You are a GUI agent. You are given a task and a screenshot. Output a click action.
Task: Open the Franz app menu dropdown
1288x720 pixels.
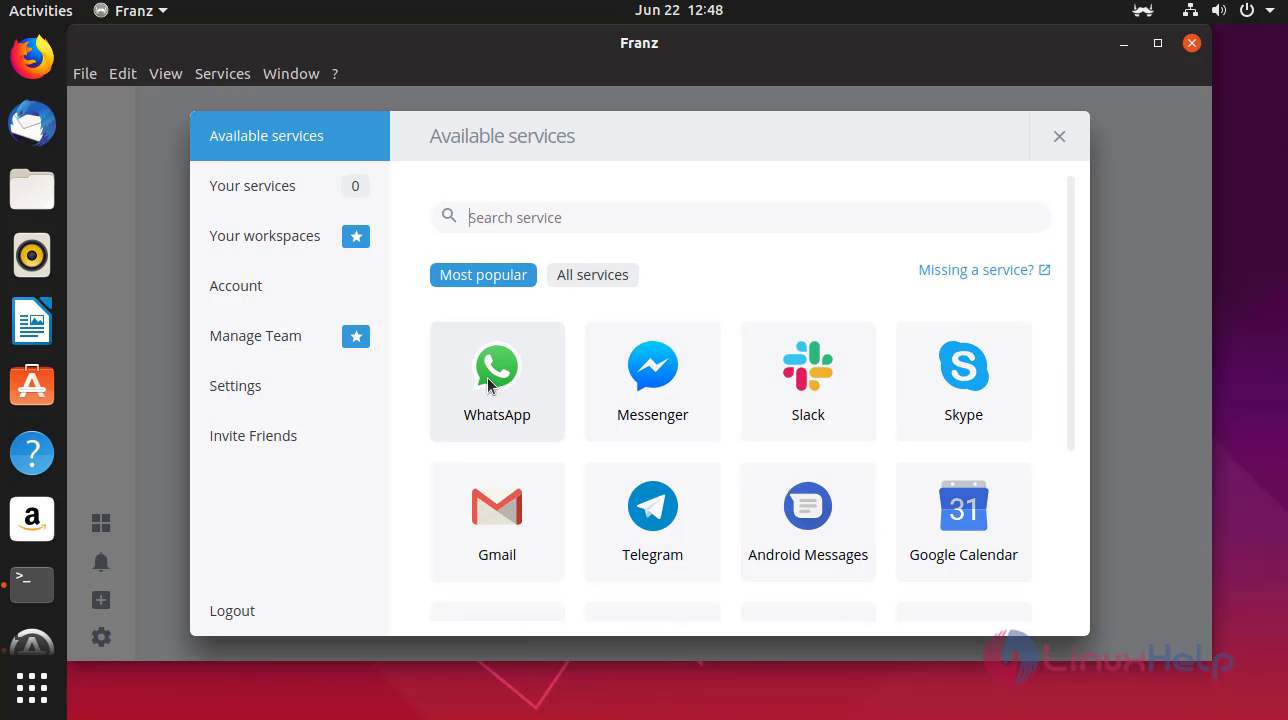(x=130, y=11)
